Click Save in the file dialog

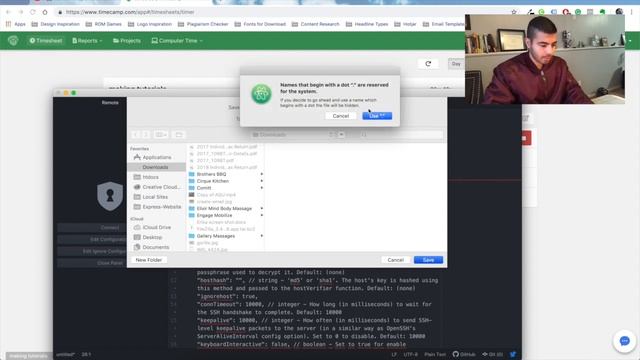428,260
